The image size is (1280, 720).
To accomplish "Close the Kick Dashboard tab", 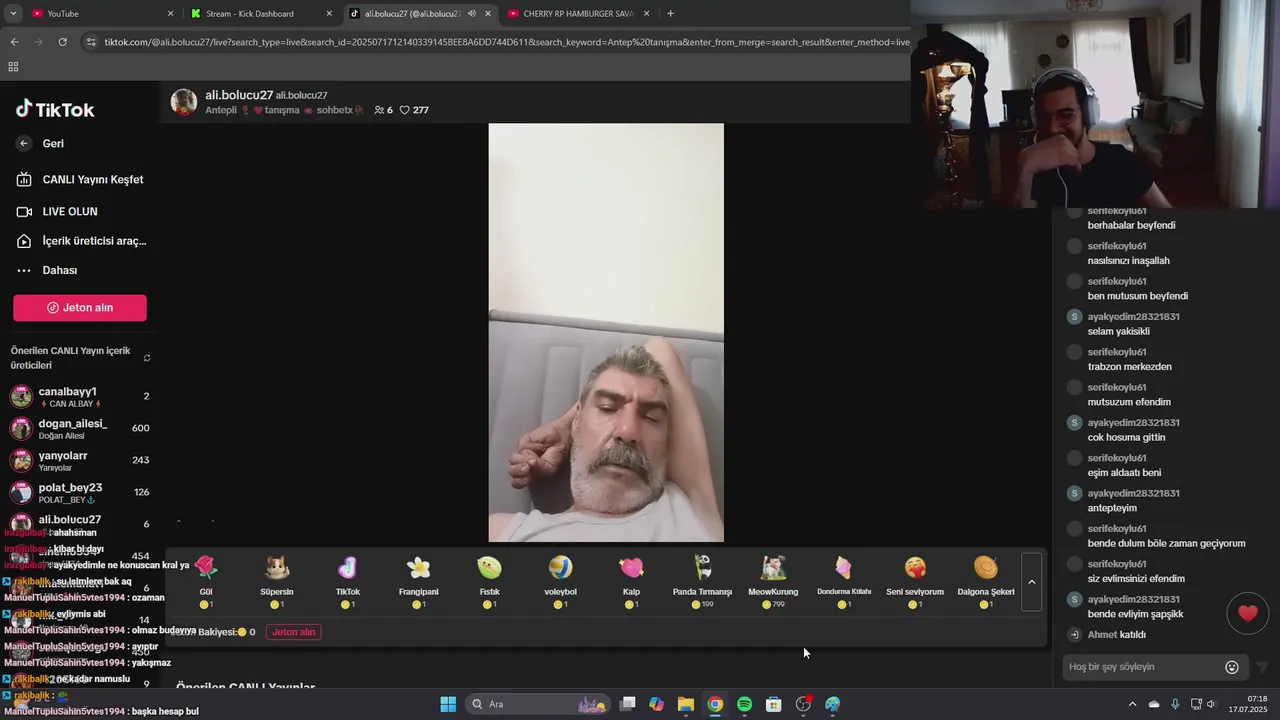I will pos(329,14).
